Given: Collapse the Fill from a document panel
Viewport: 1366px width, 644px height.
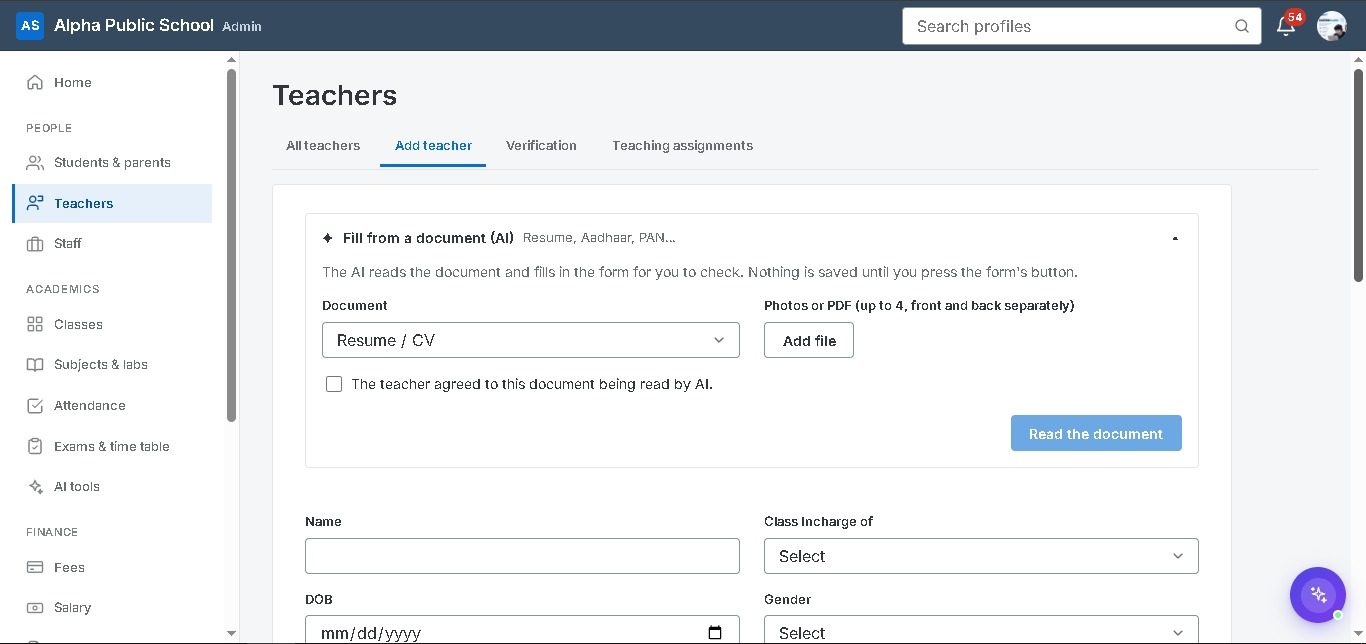Looking at the screenshot, I should coord(1175,238).
